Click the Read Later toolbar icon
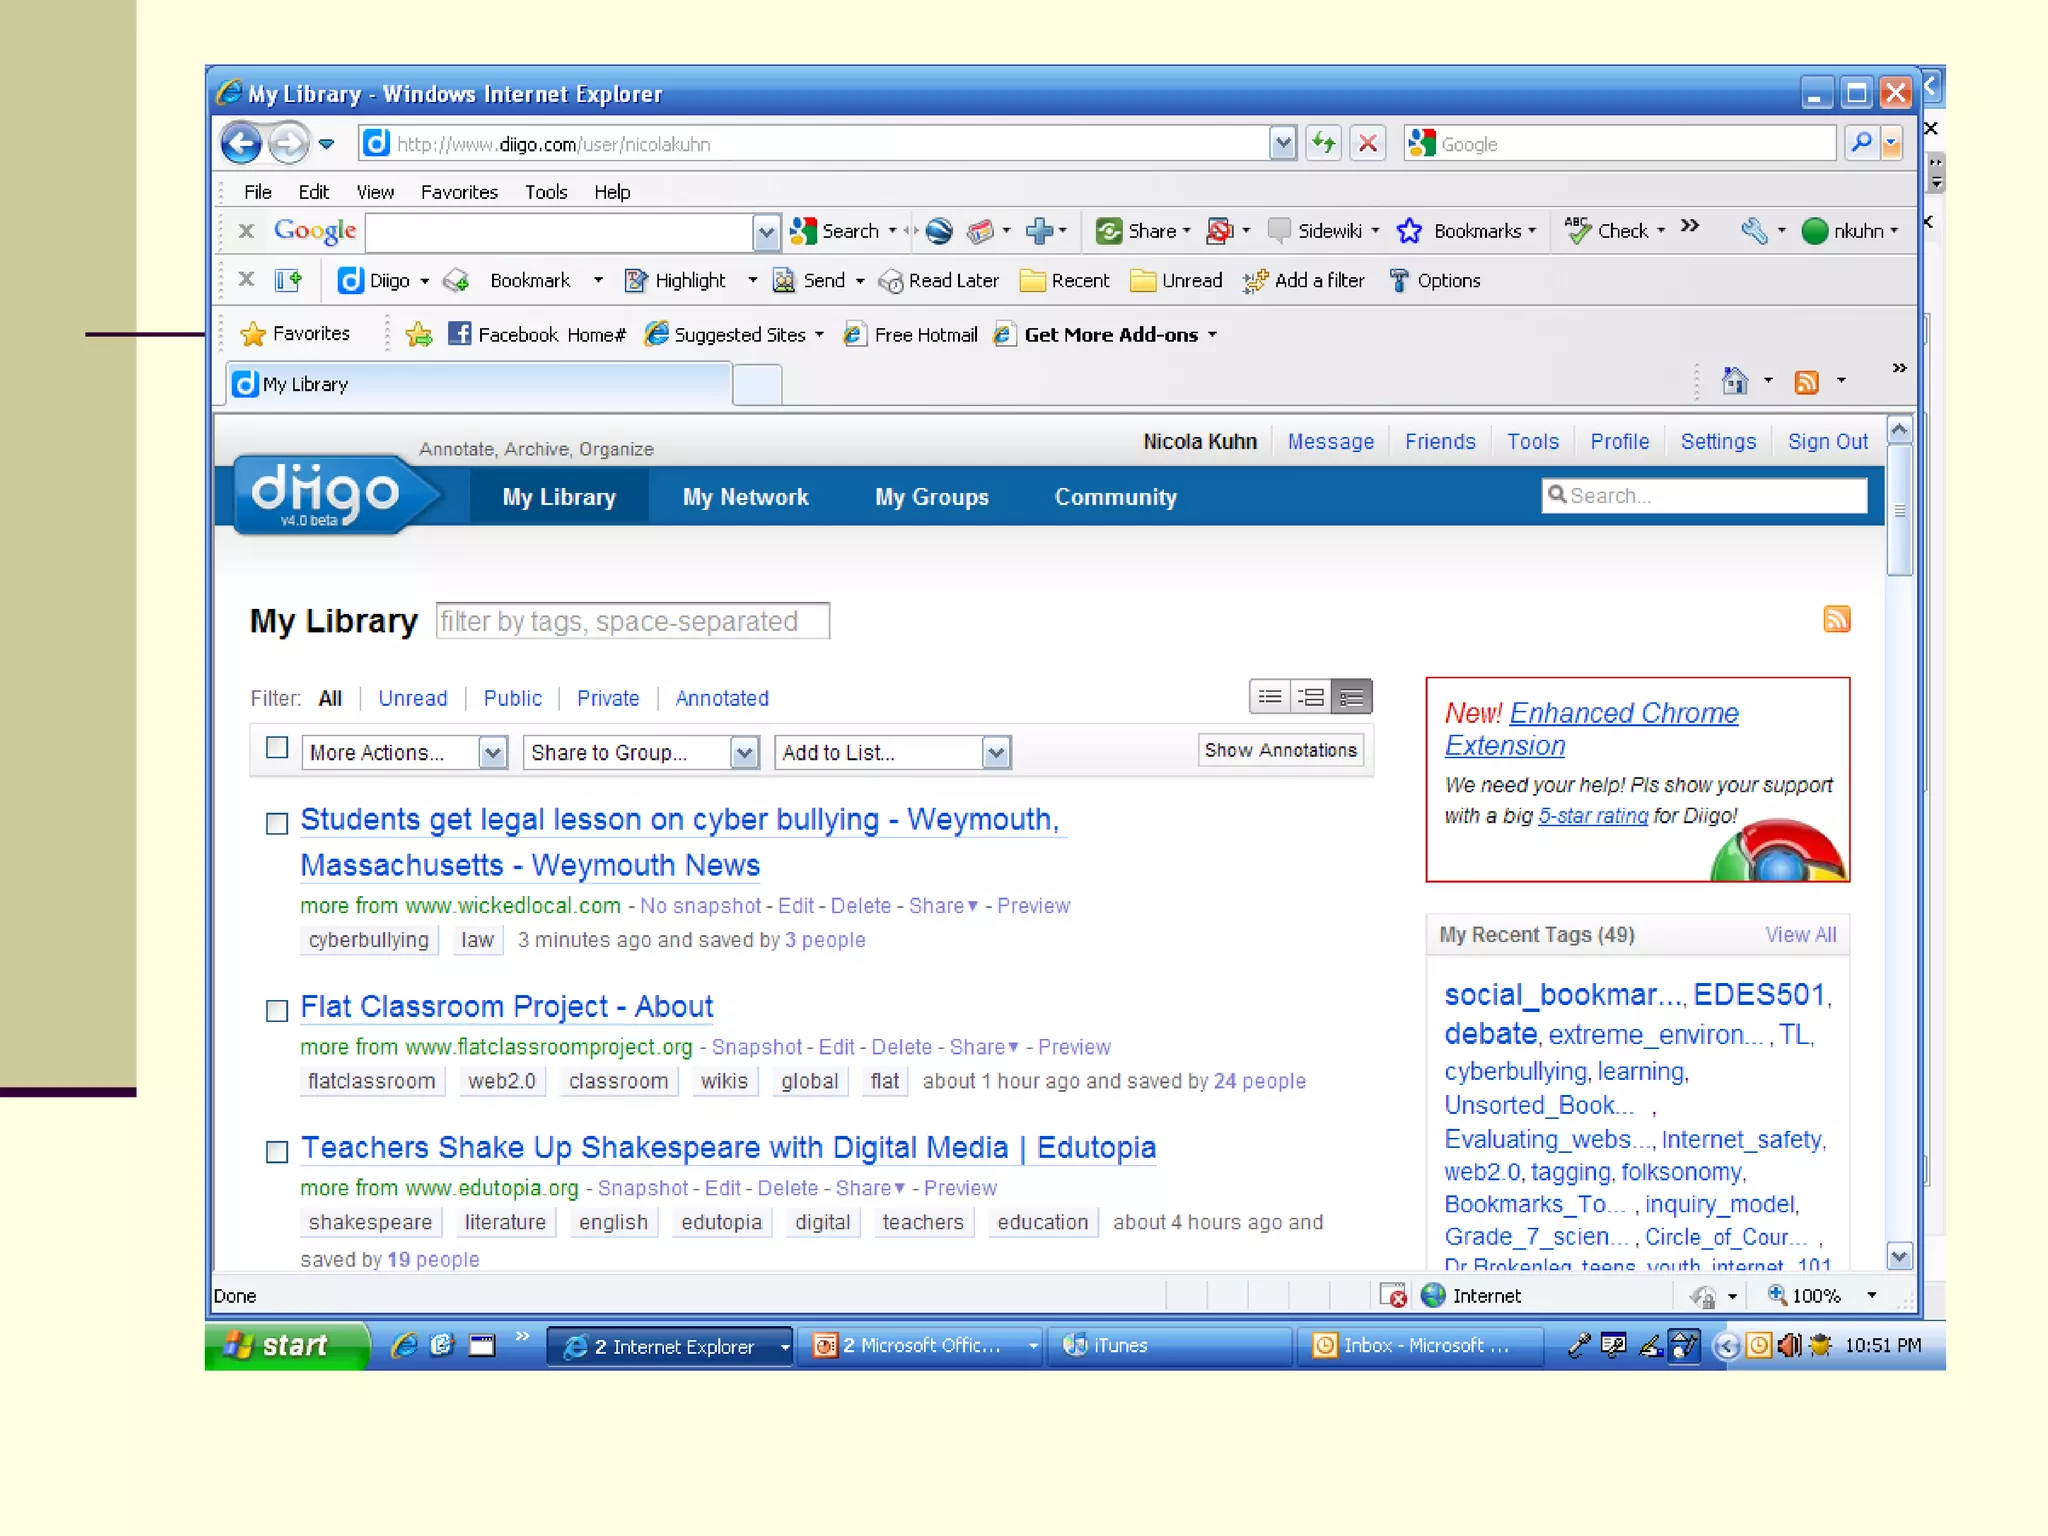 pos(889,282)
